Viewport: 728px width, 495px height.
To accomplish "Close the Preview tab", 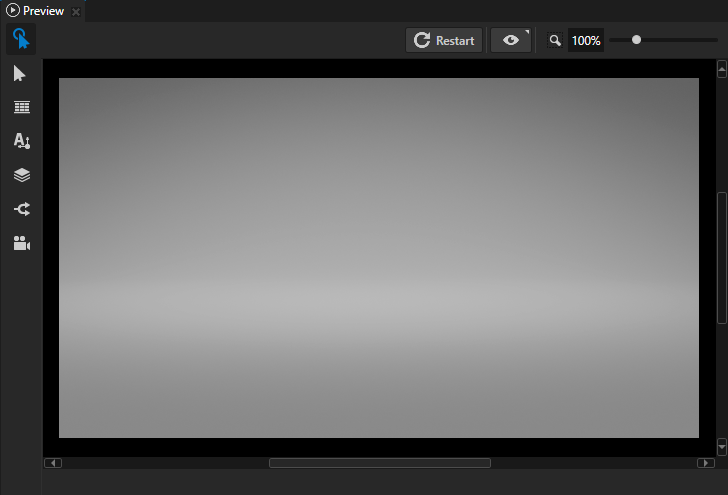I will pyautogui.click(x=76, y=12).
